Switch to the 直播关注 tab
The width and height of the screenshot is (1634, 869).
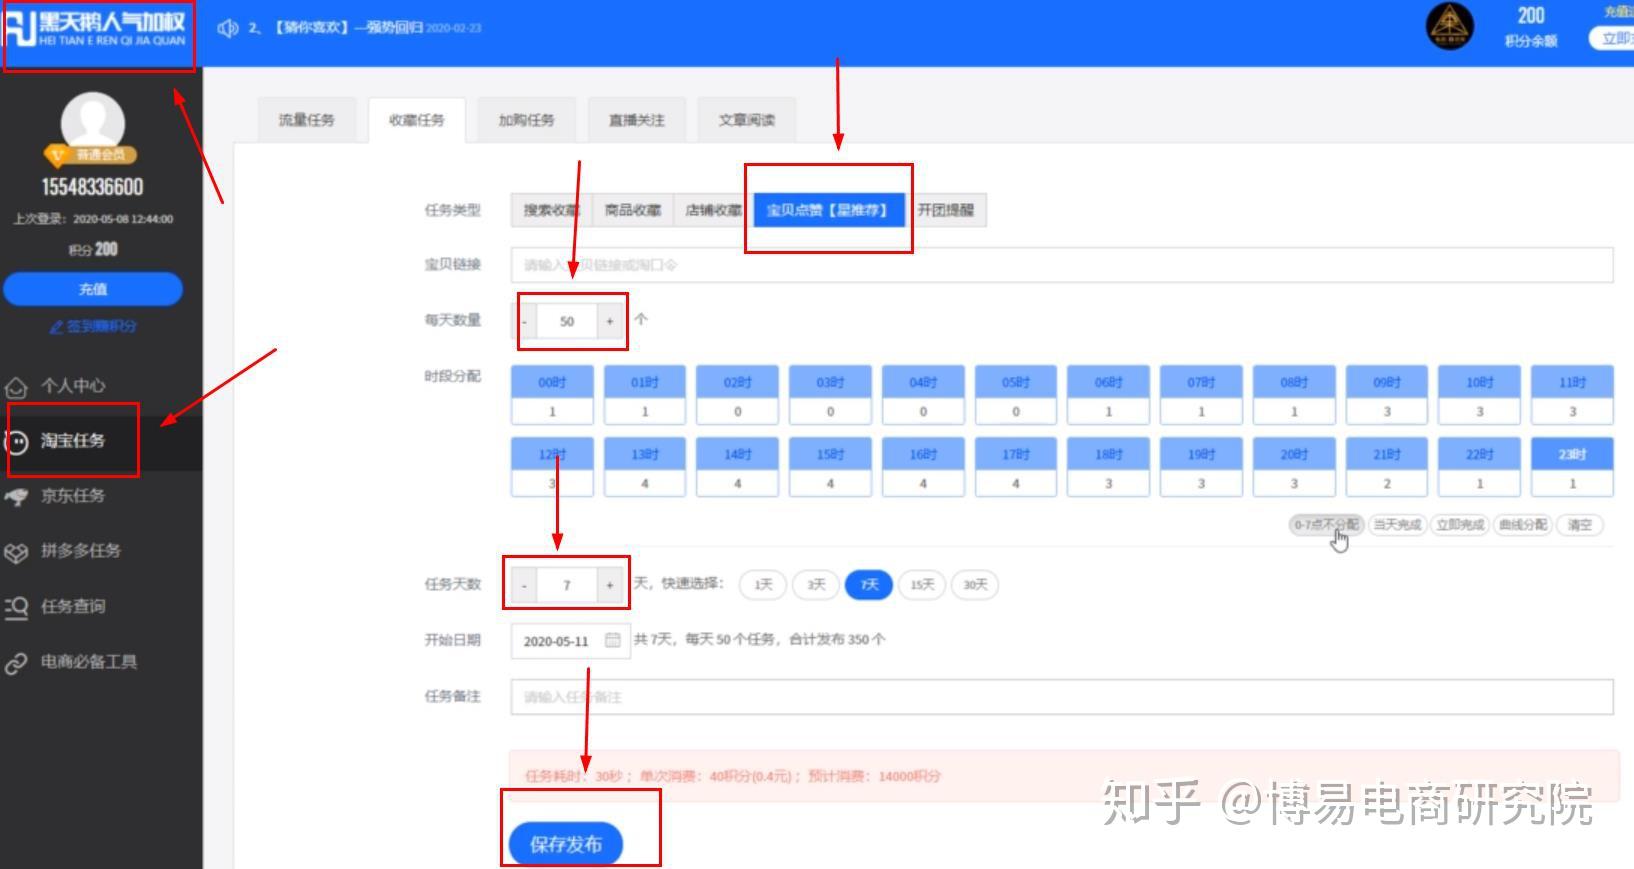[637, 120]
